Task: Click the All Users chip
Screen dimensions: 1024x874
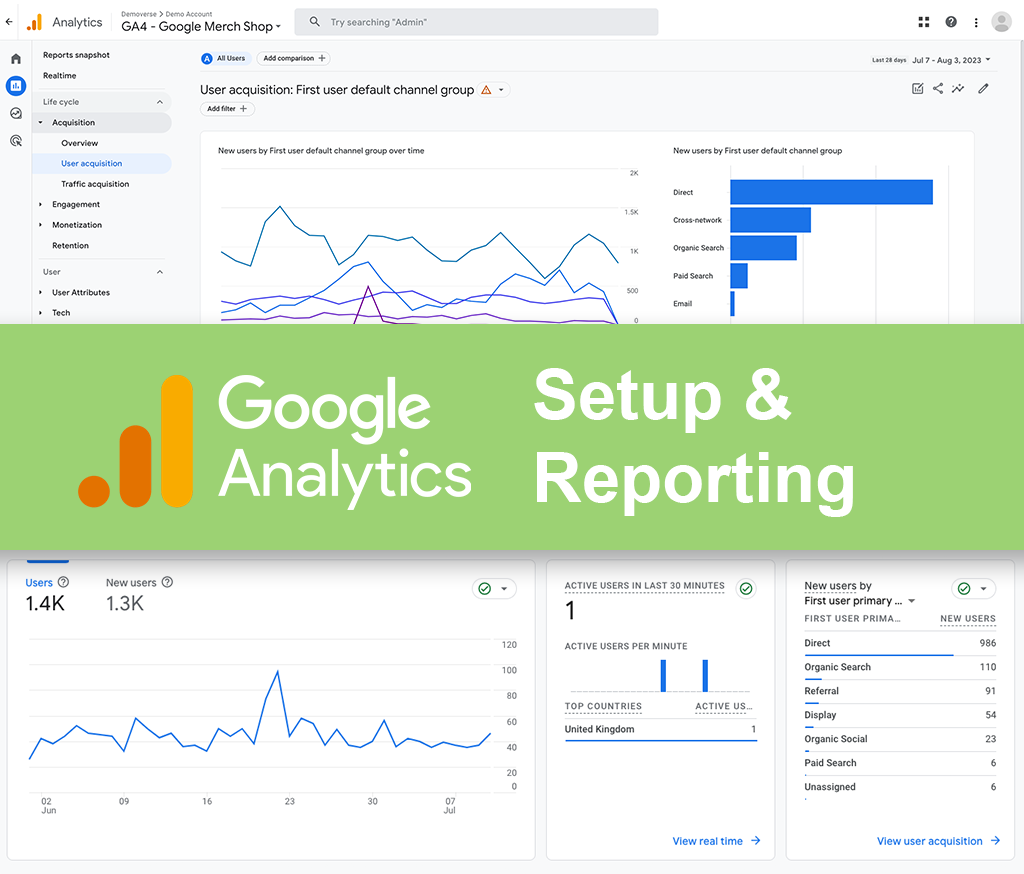Action: (x=226, y=59)
